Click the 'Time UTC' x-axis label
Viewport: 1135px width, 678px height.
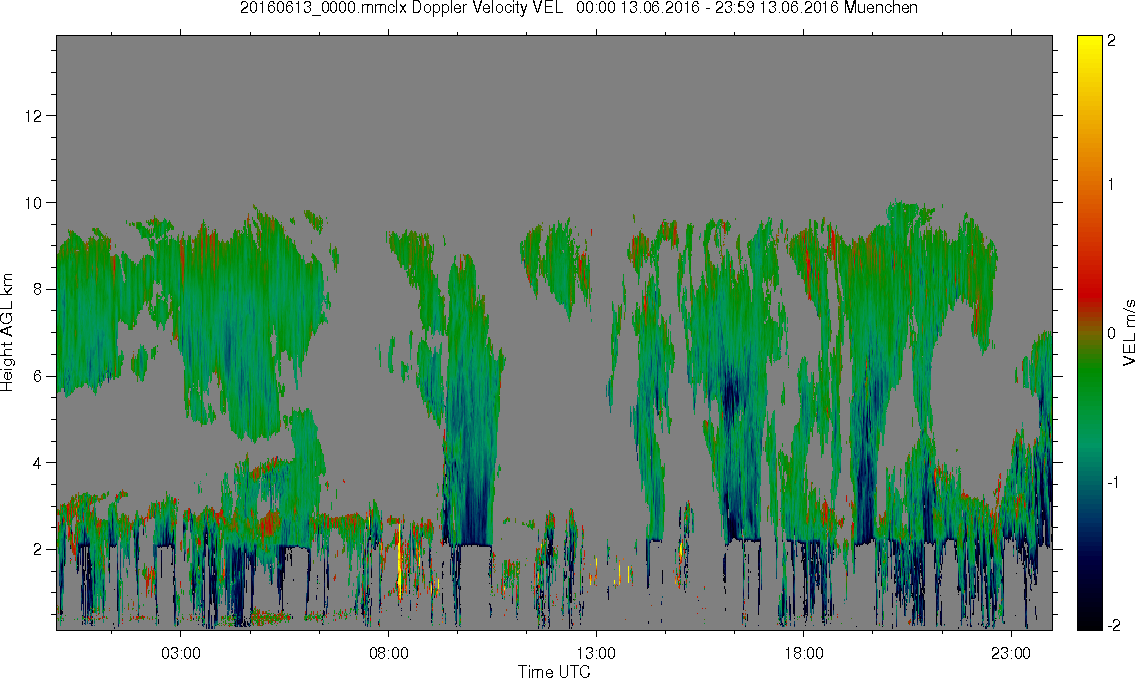pos(554,671)
